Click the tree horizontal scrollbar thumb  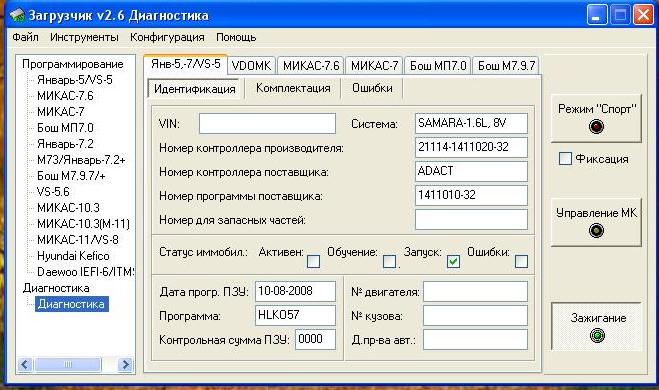68,364
